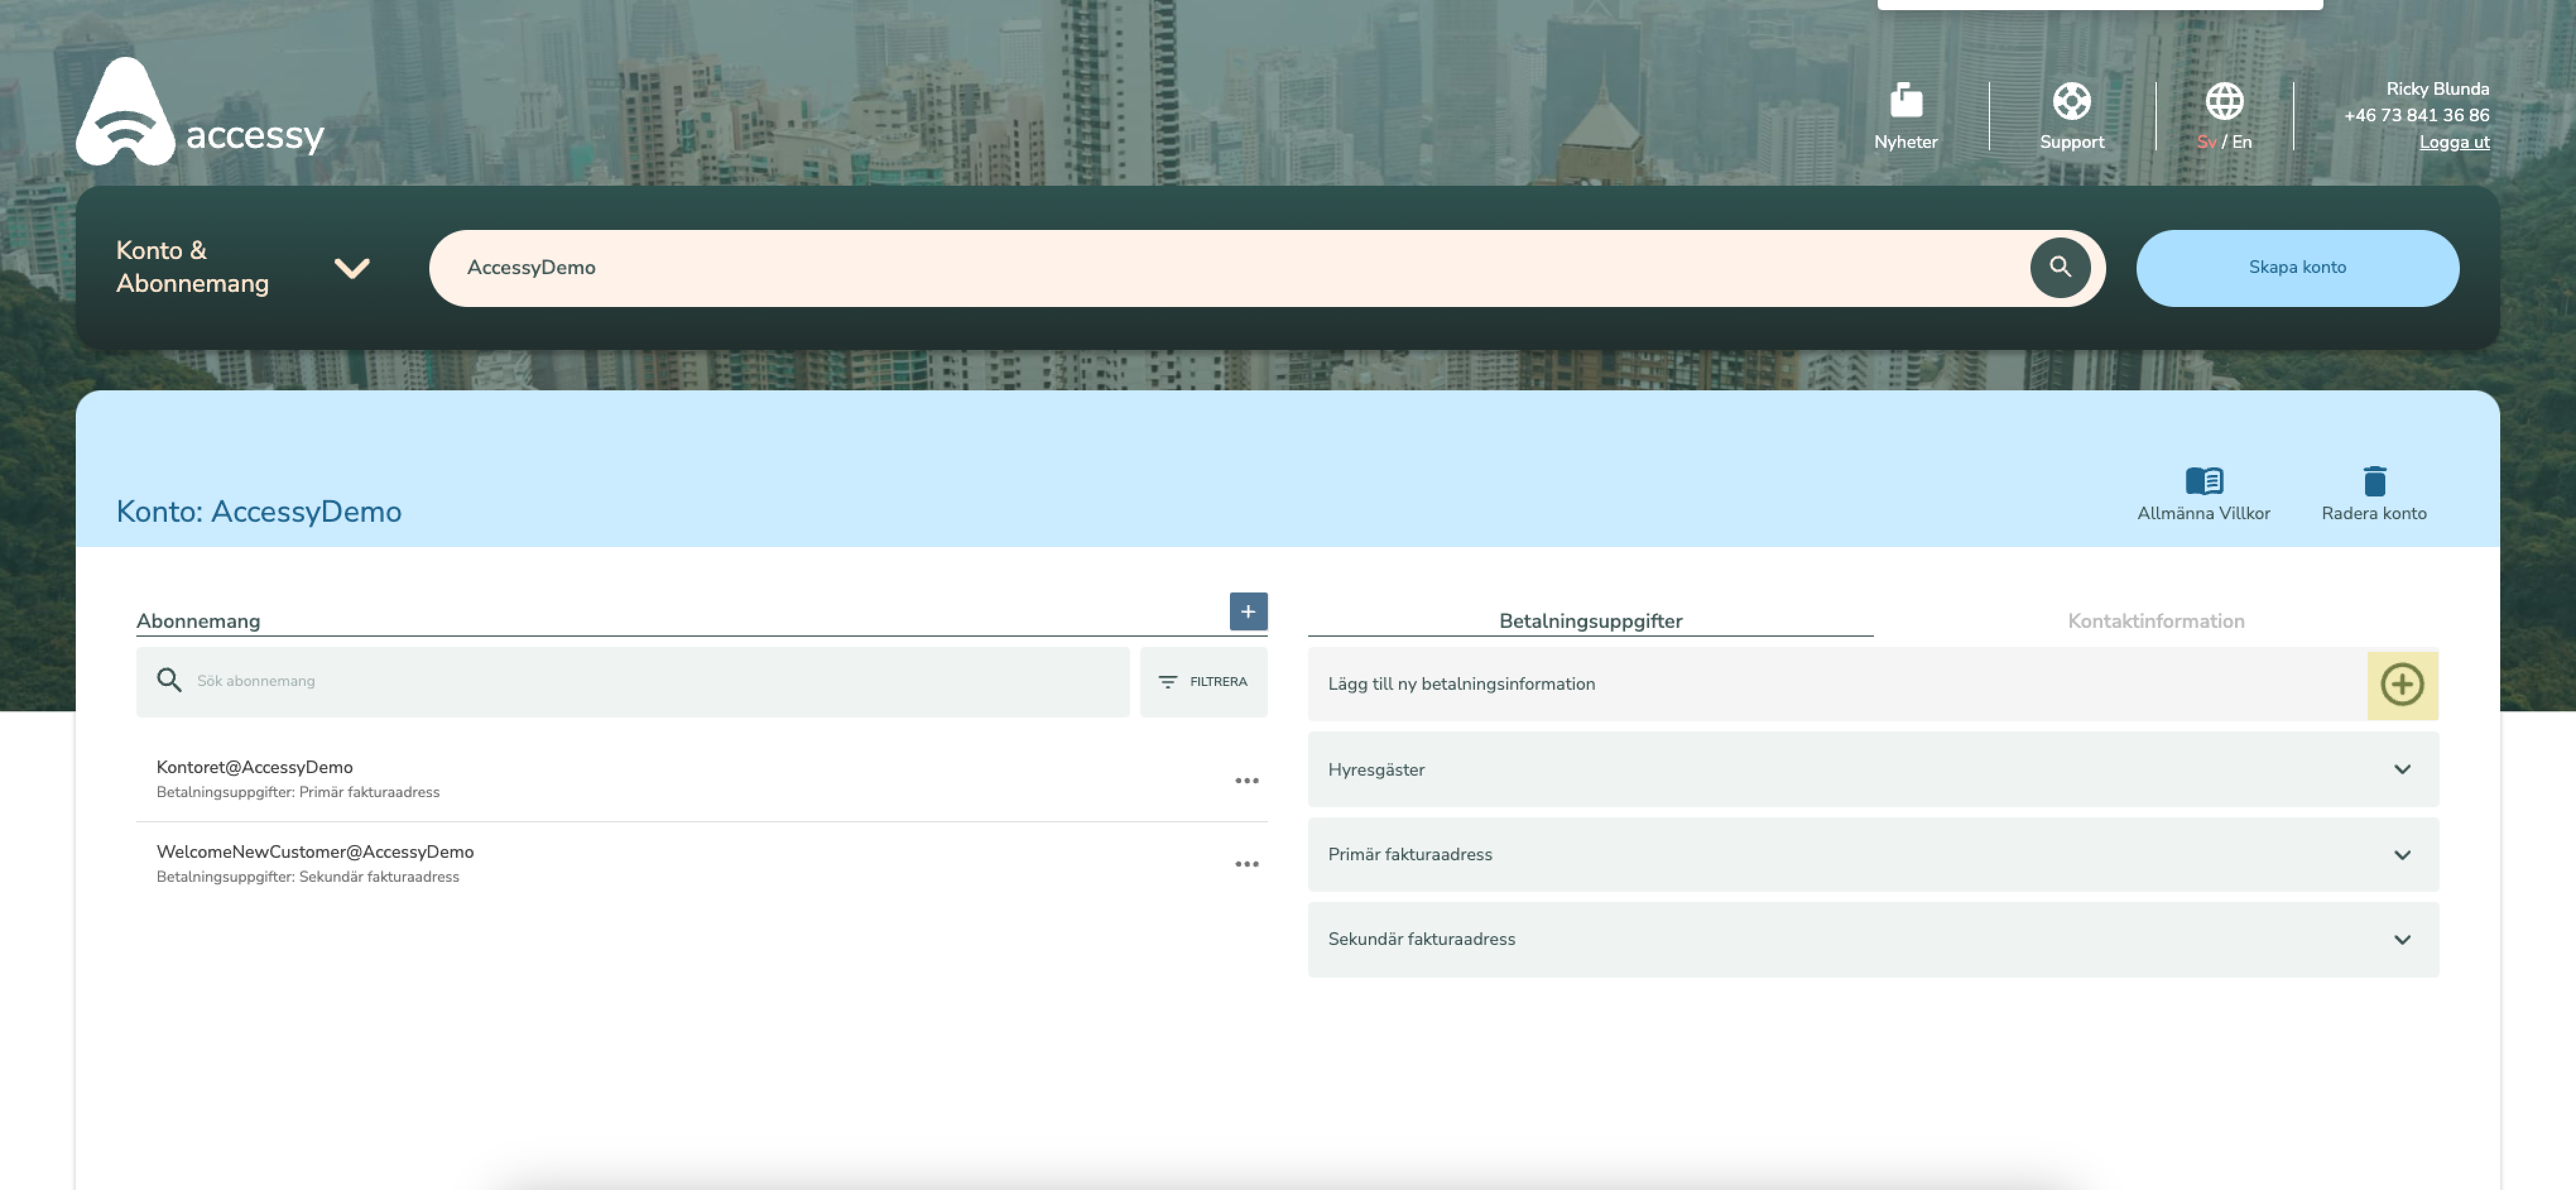Screen dimensions: 2576x1190
Task: Click Konto: AccessyDemo heading
Action: click(258, 511)
